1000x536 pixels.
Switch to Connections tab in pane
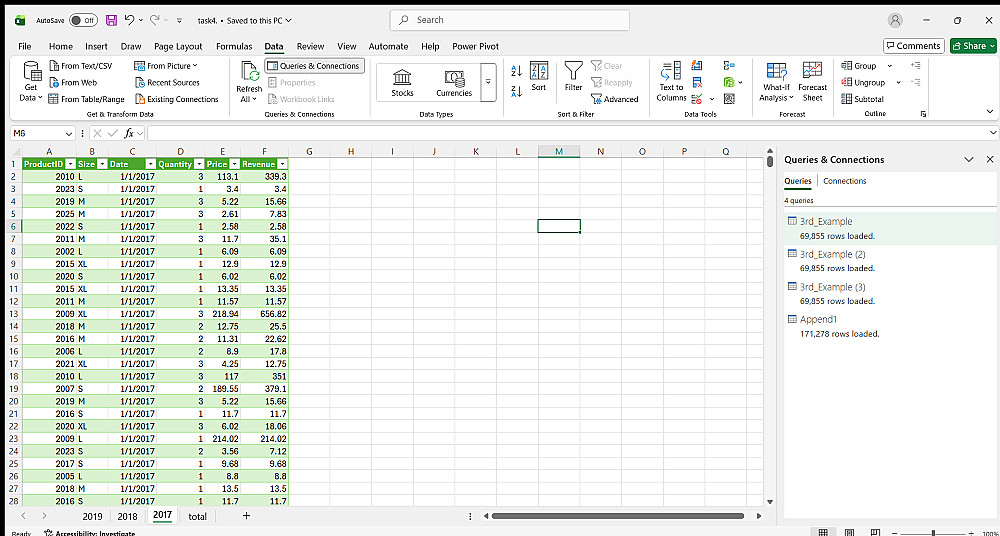(x=844, y=181)
